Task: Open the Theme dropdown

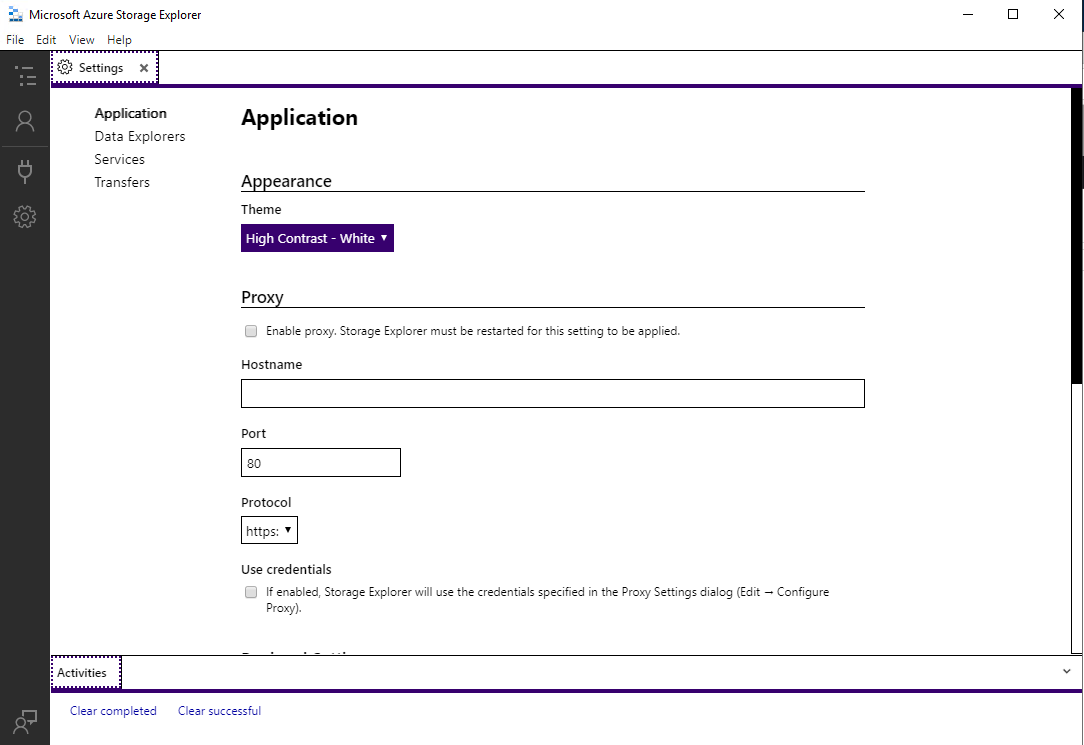Action: tap(317, 238)
